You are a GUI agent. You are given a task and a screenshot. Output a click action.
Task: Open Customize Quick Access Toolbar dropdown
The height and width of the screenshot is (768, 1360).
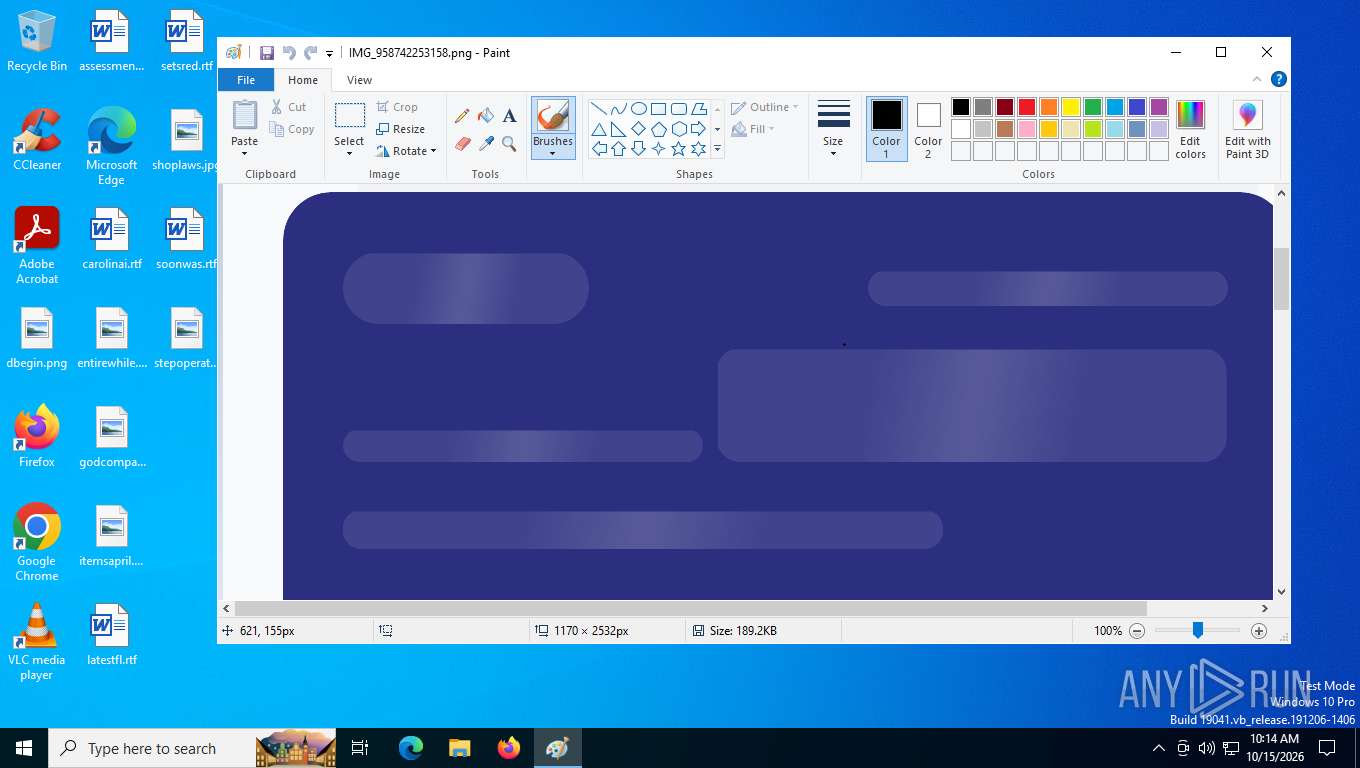(x=329, y=53)
